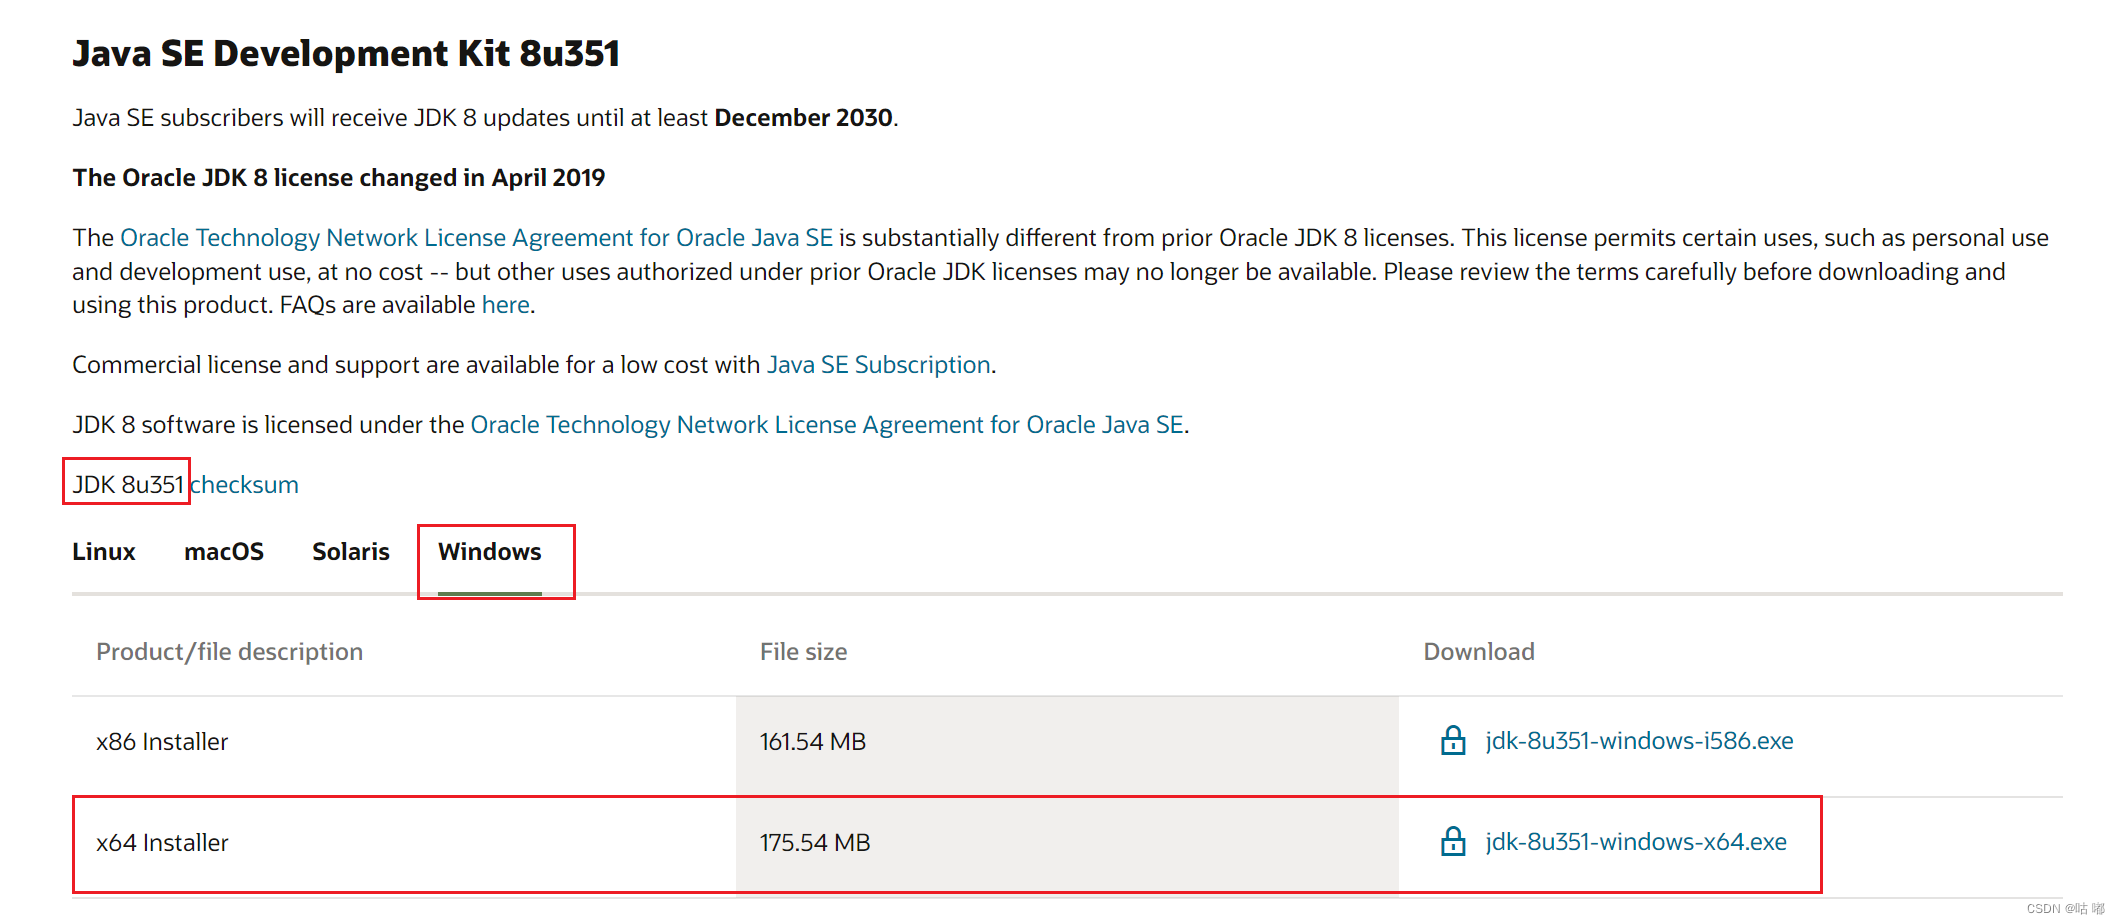
Task: Click the 'Java SE Development Kit 8u351' heading
Action: pos(346,53)
